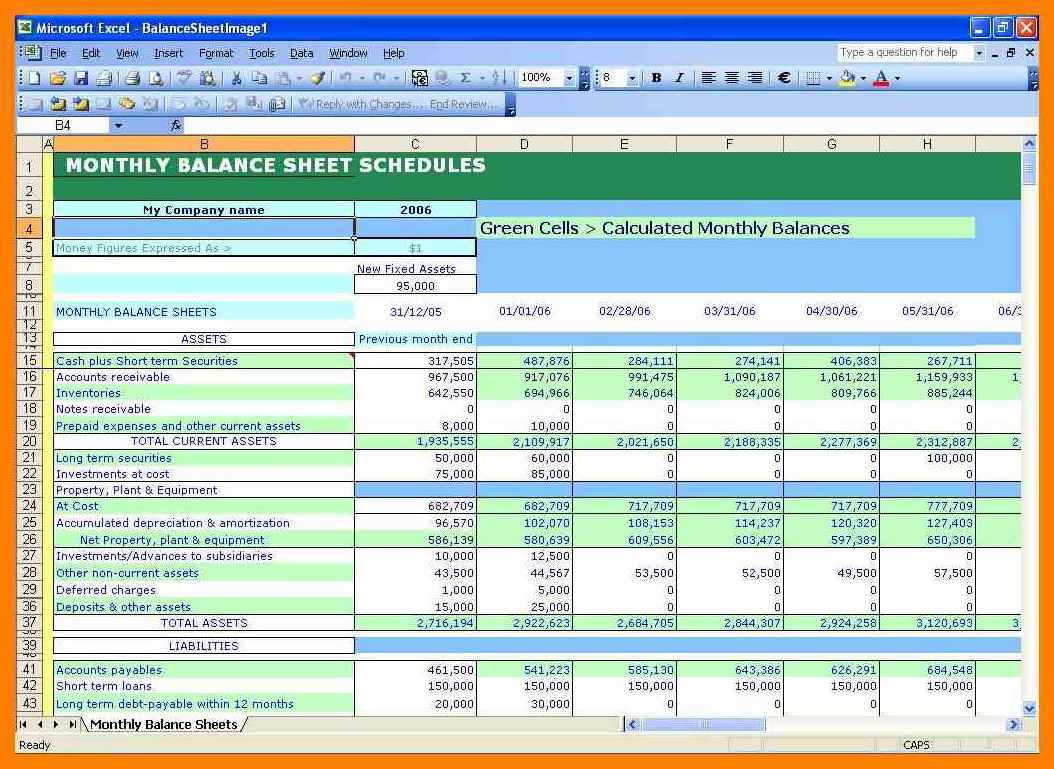Click the Print icon in the toolbar
The height and width of the screenshot is (769, 1054).
132,78
